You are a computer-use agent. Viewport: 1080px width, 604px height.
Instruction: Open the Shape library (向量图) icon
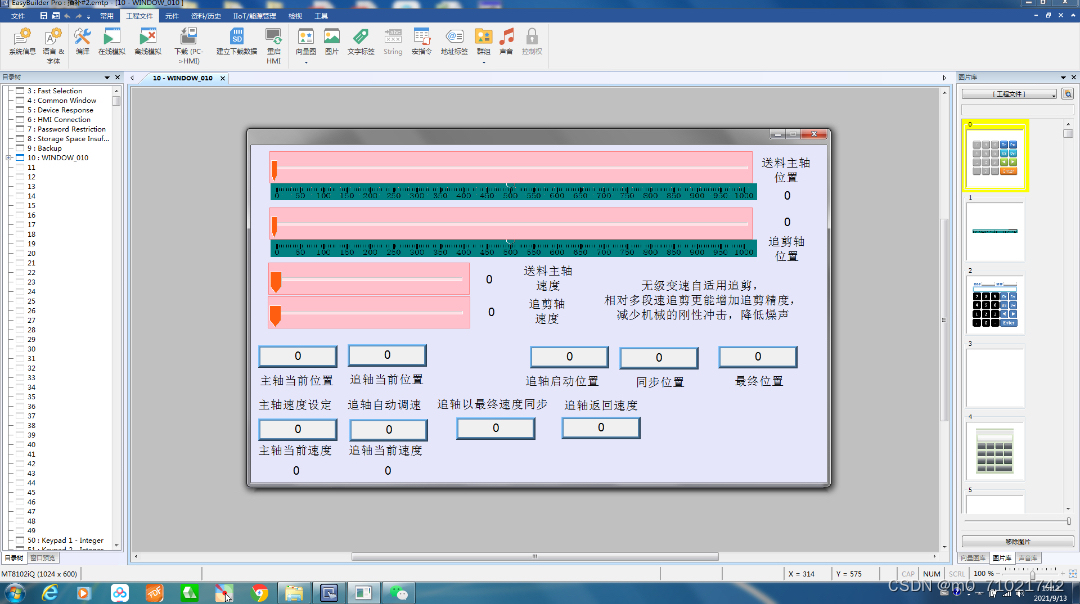pos(306,40)
